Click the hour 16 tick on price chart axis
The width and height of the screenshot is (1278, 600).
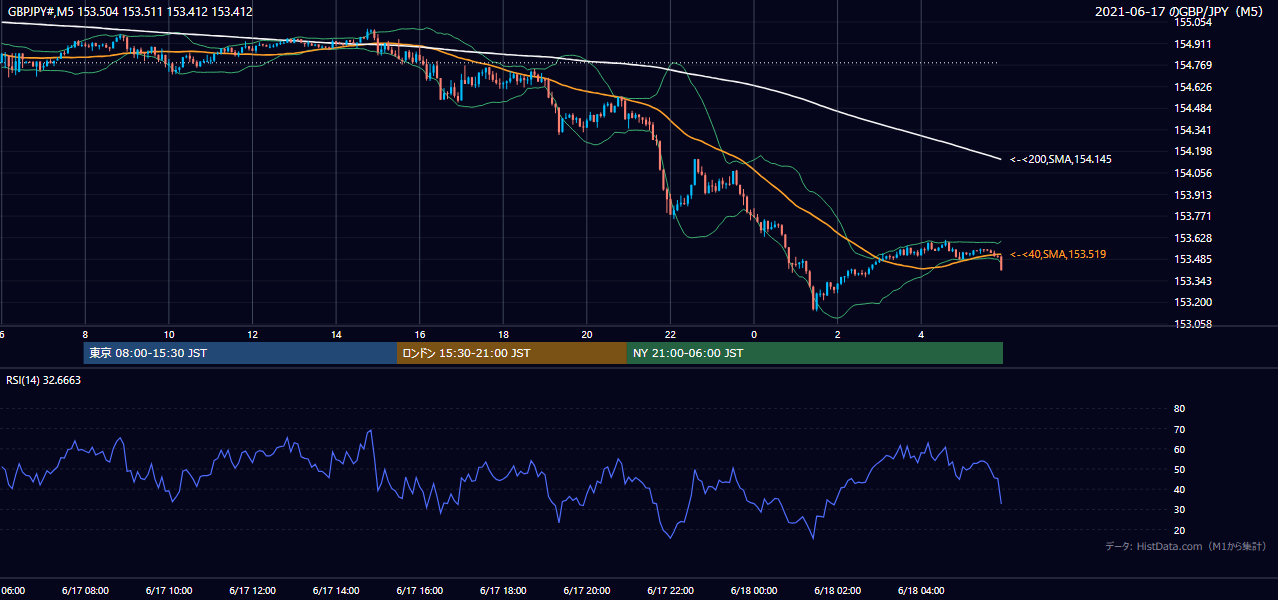click(420, 335)
